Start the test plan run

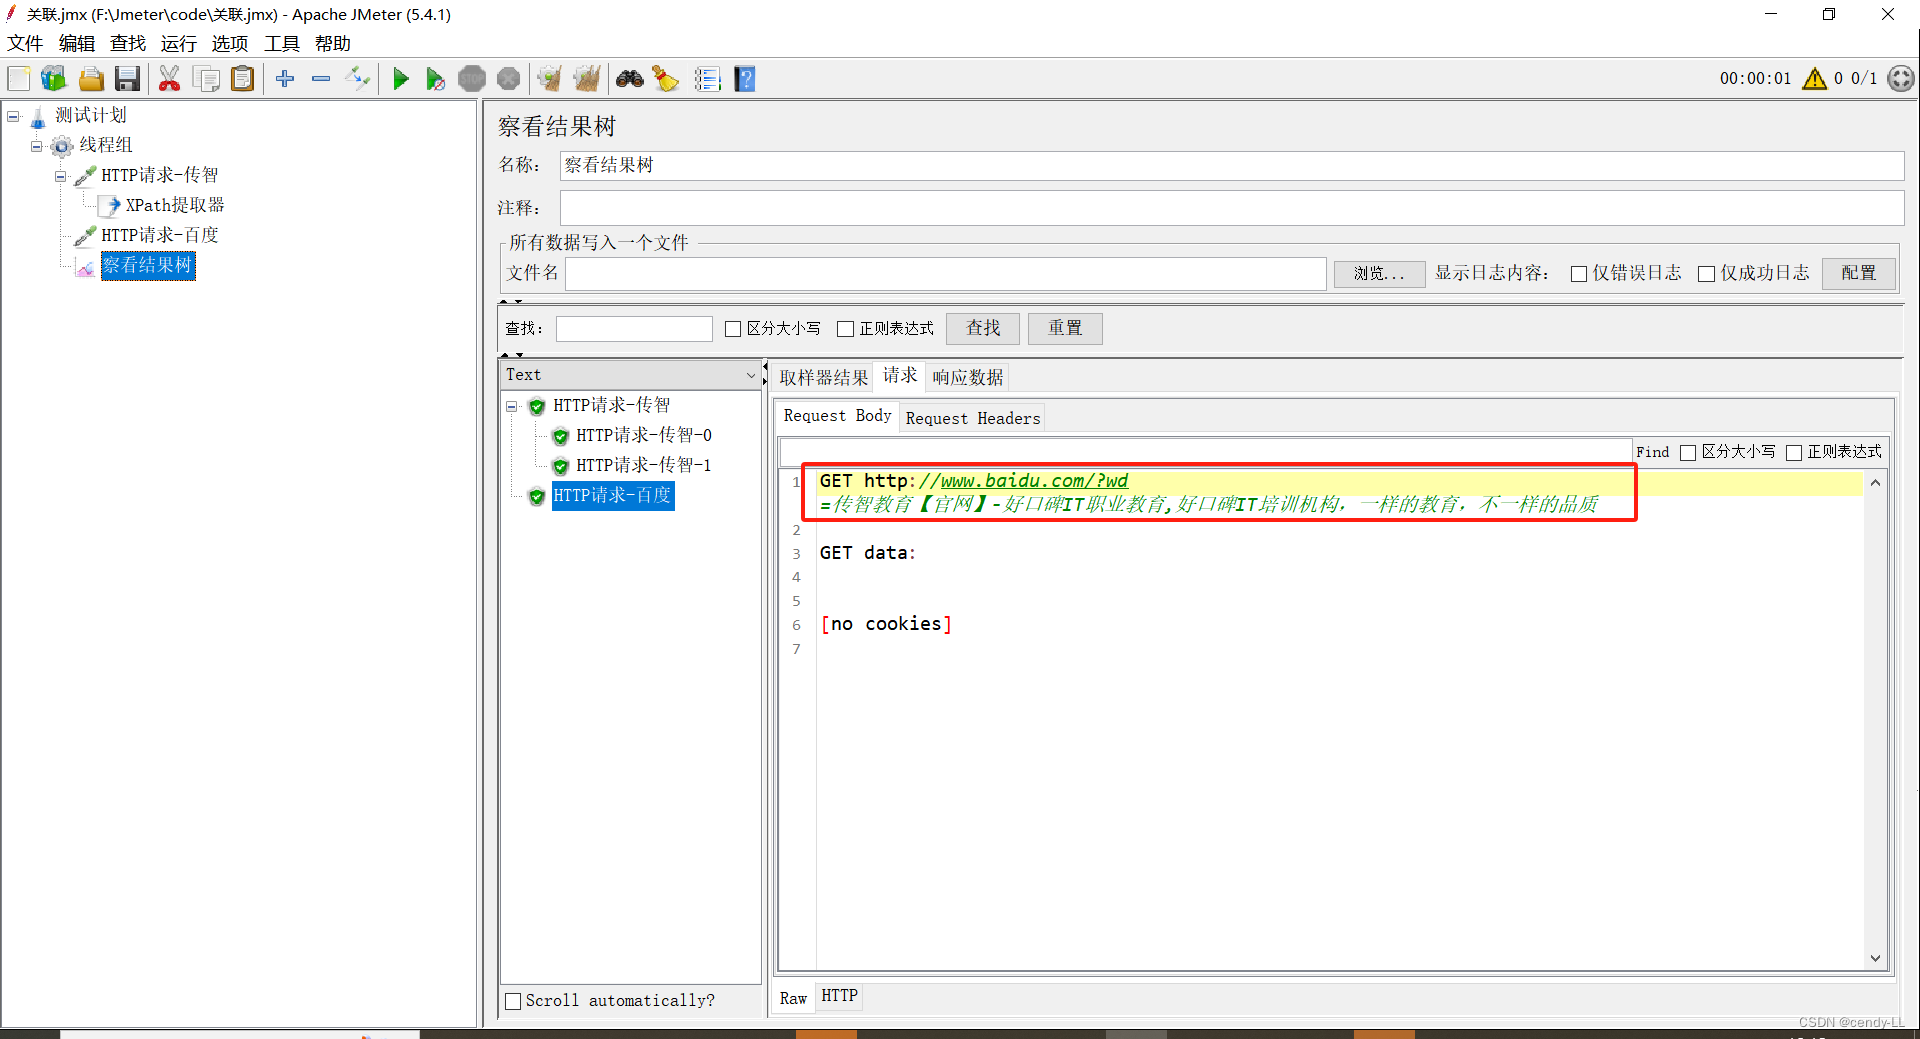401,78
